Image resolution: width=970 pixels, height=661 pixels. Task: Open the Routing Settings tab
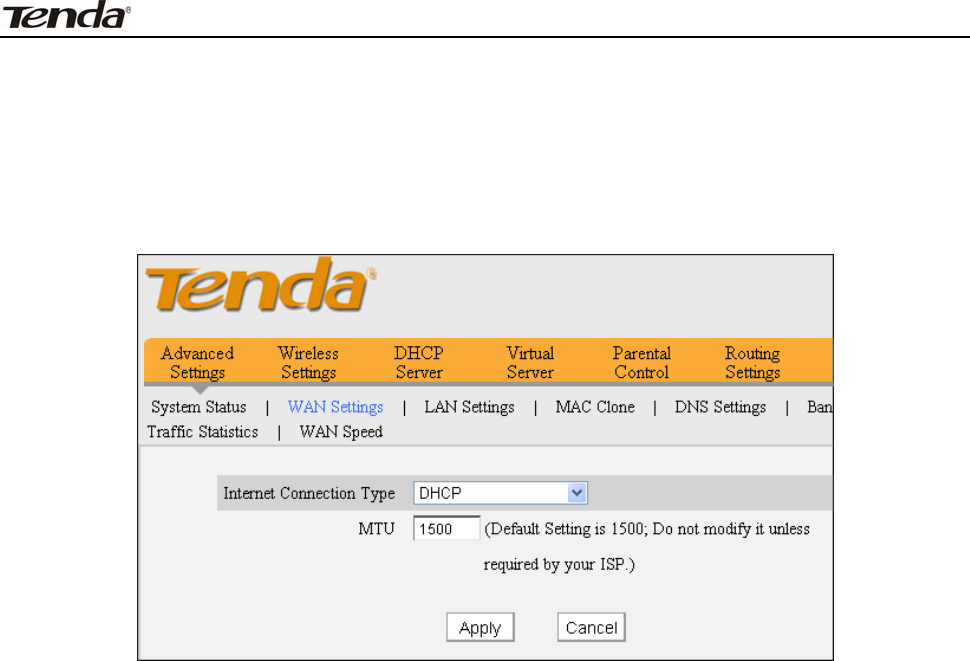coord(752,362)
